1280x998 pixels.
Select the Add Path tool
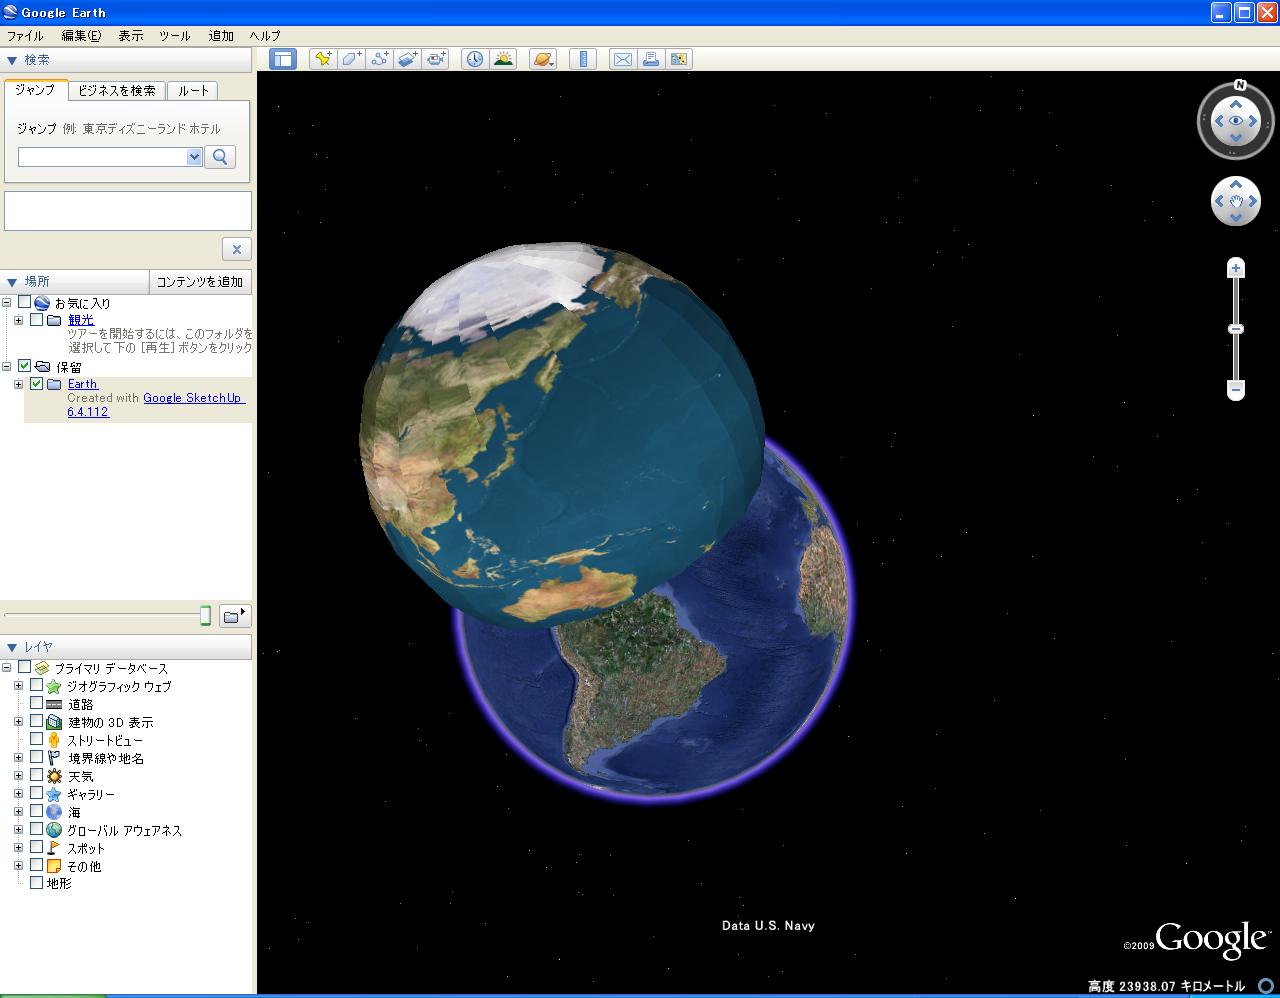(x=379, y=59)
